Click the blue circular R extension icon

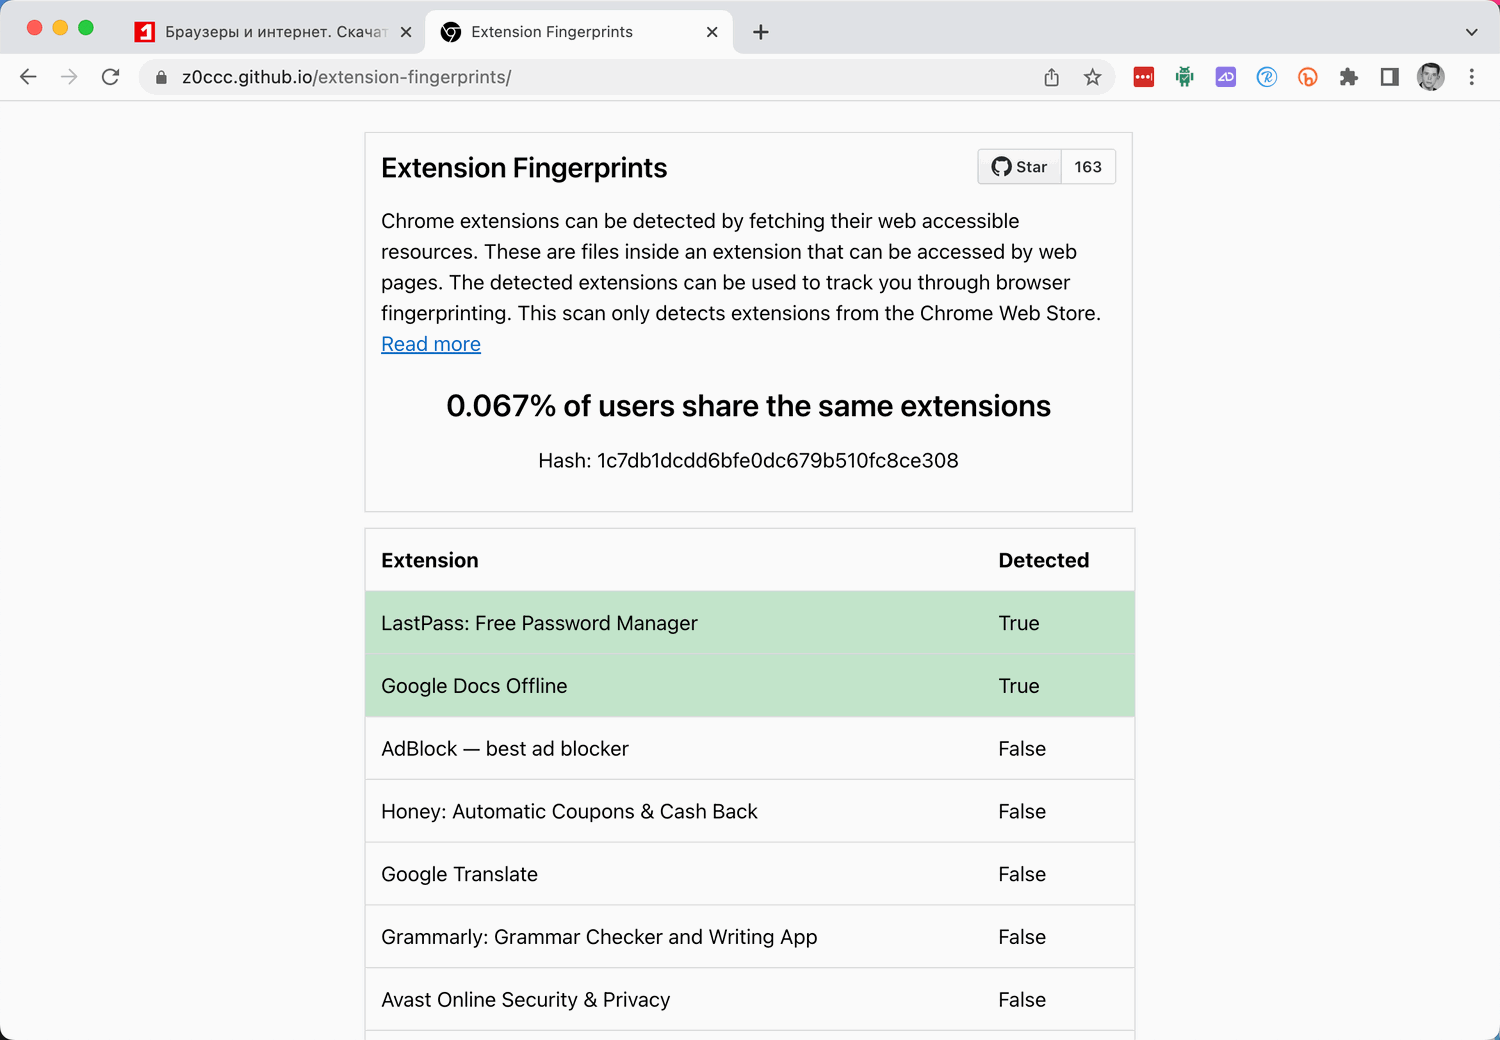pos(1267,77)
